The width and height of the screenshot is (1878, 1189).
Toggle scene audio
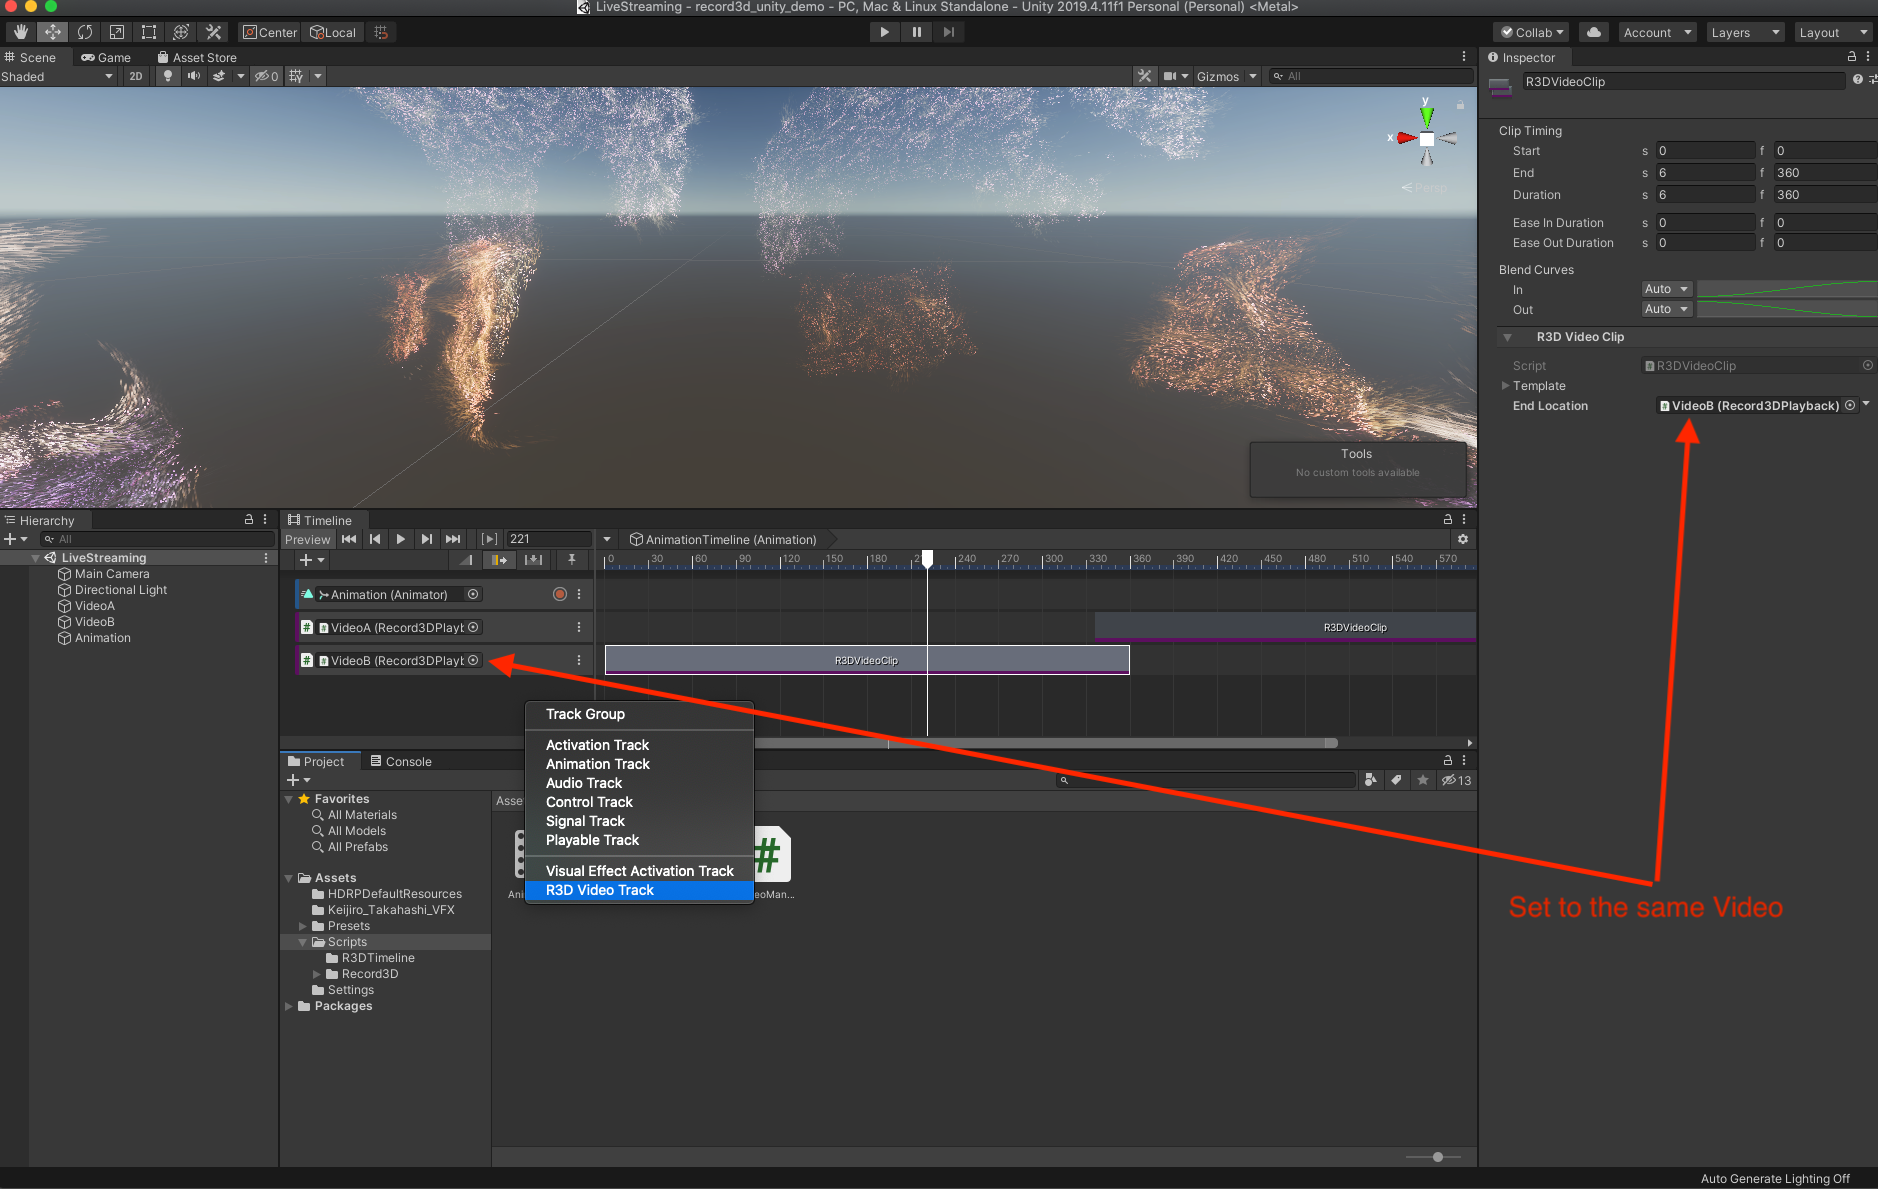click(194, 76)
